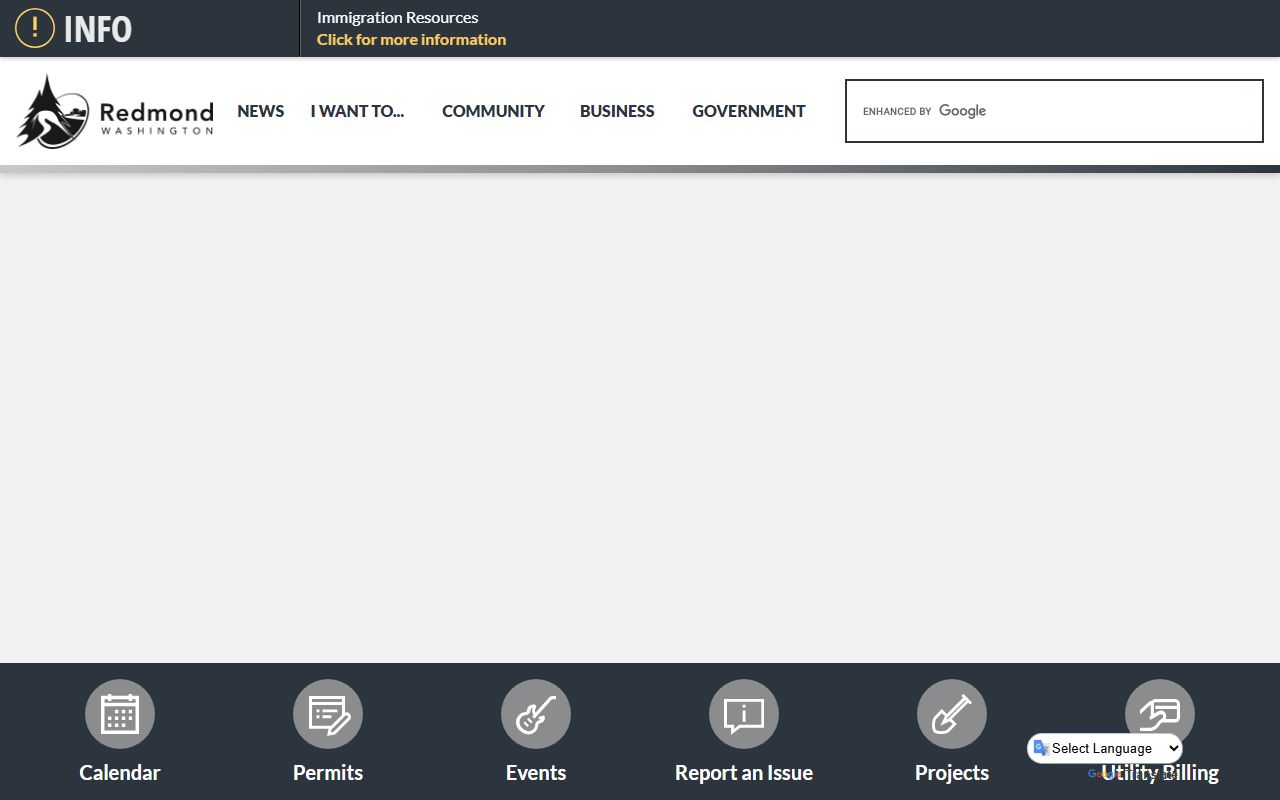Open the Select Language dropdown
1280x800 pixels.
click(x=1105, y=748)
